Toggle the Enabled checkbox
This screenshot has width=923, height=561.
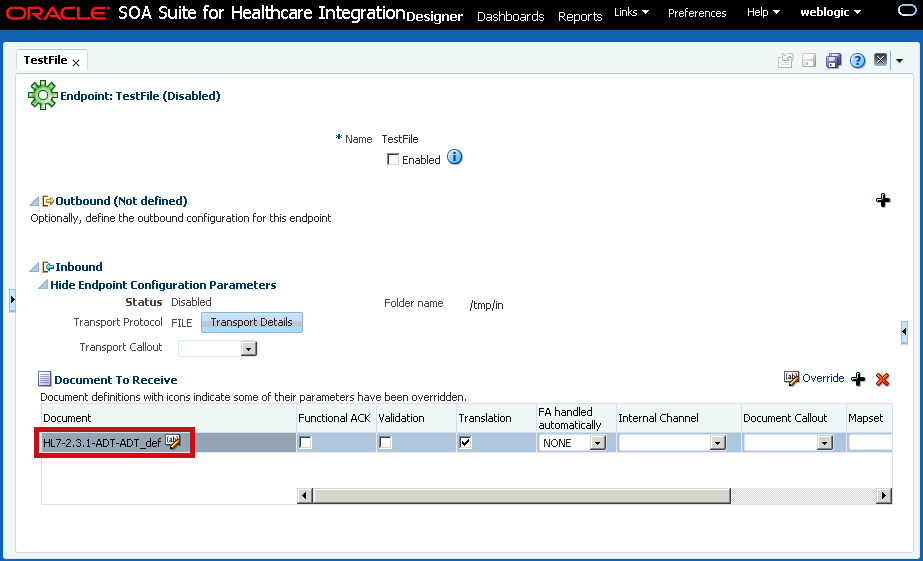393,160
